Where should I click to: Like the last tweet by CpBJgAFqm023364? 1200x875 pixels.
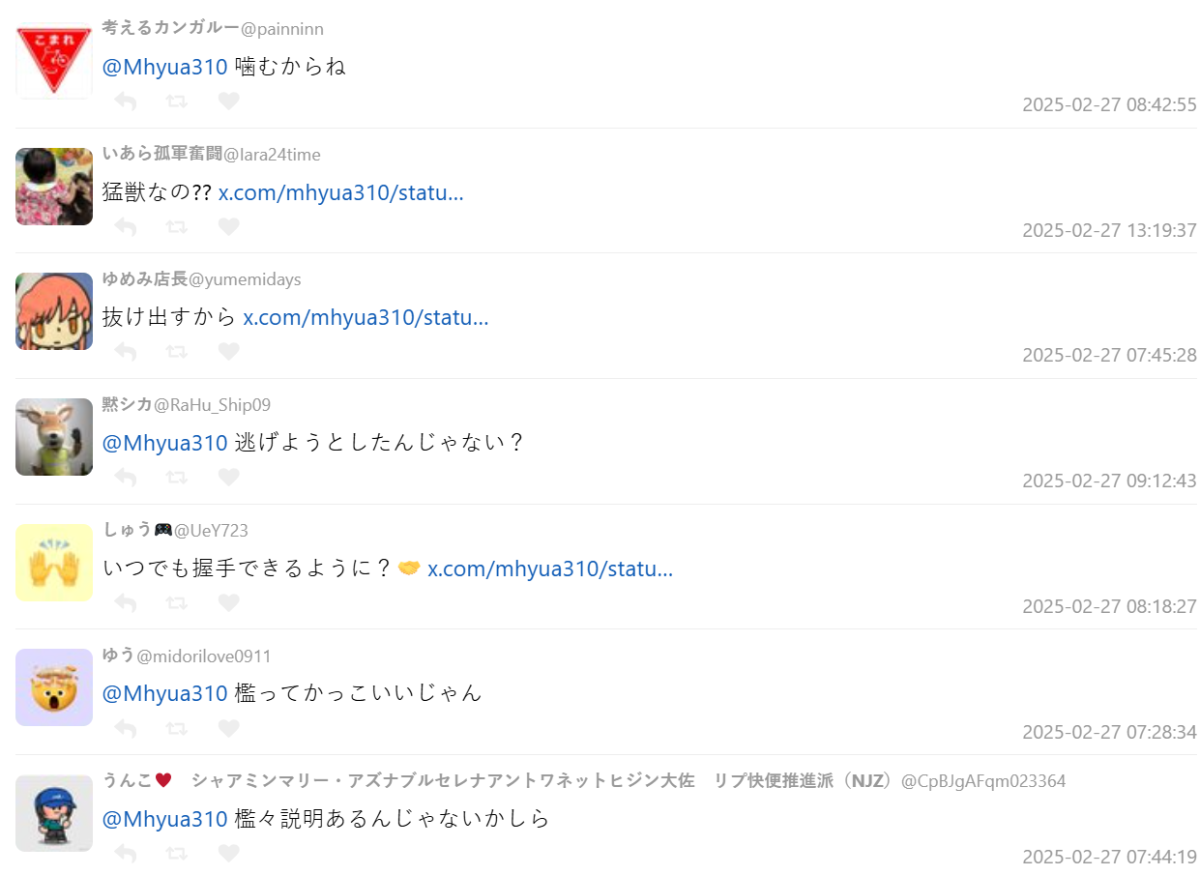pos(229,853)
